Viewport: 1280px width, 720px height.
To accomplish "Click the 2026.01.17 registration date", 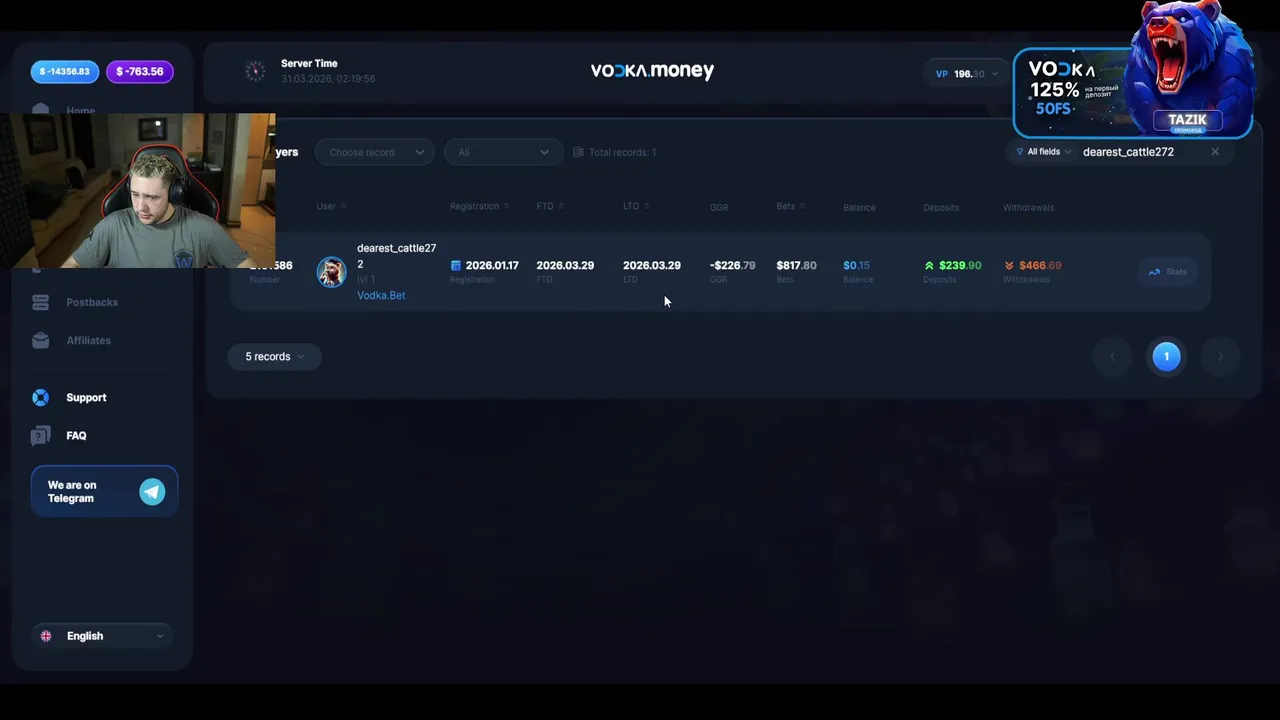I will pyautogui.click(x=492, y=265).
